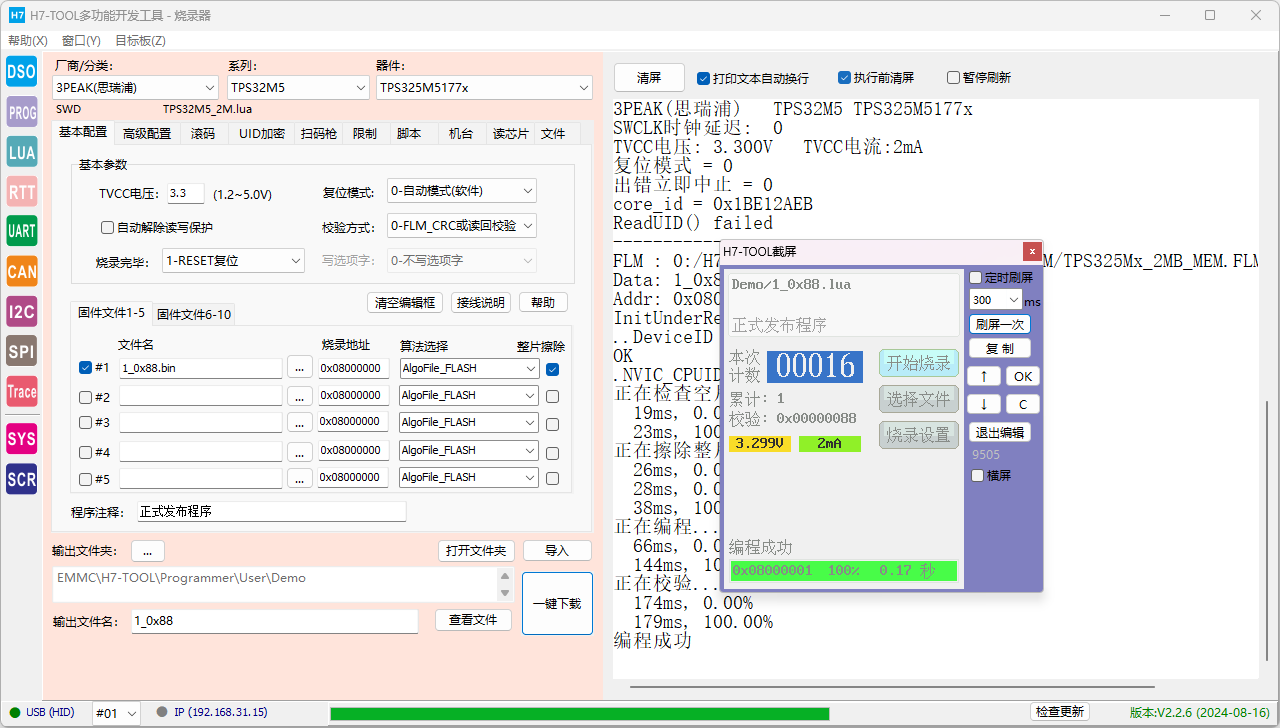The image size is (1280, 728).
Task: Click the 接线说明 button
Action: point(481,302)
